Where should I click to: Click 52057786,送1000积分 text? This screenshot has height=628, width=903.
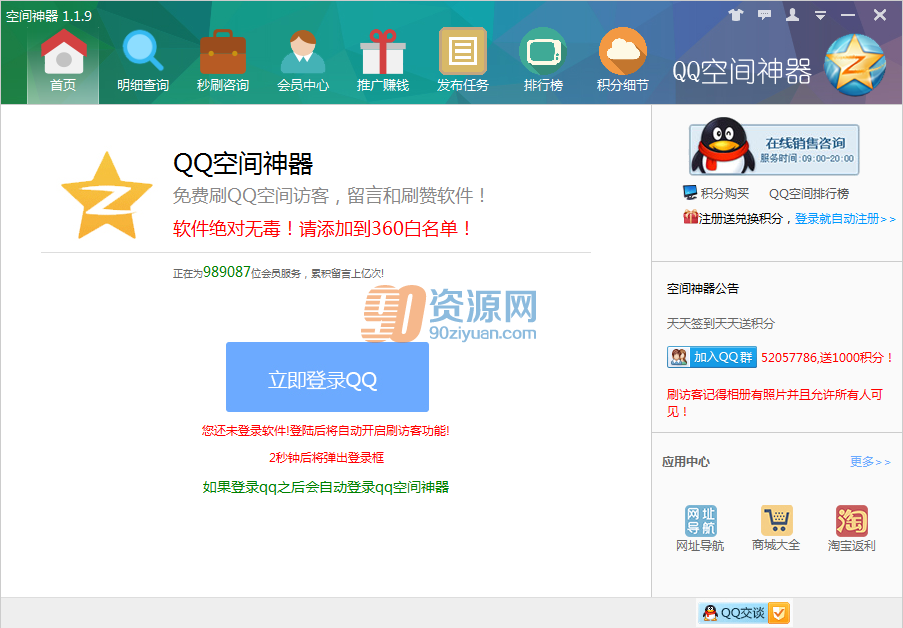point(827,358)
